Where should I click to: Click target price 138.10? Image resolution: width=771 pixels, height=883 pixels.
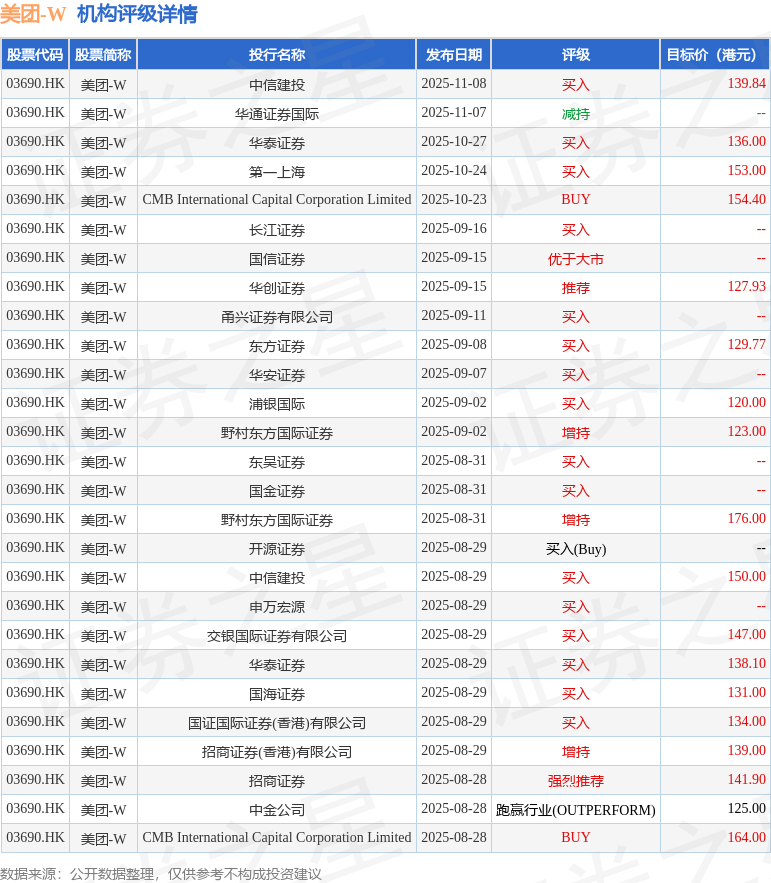(x=746, y=663)
